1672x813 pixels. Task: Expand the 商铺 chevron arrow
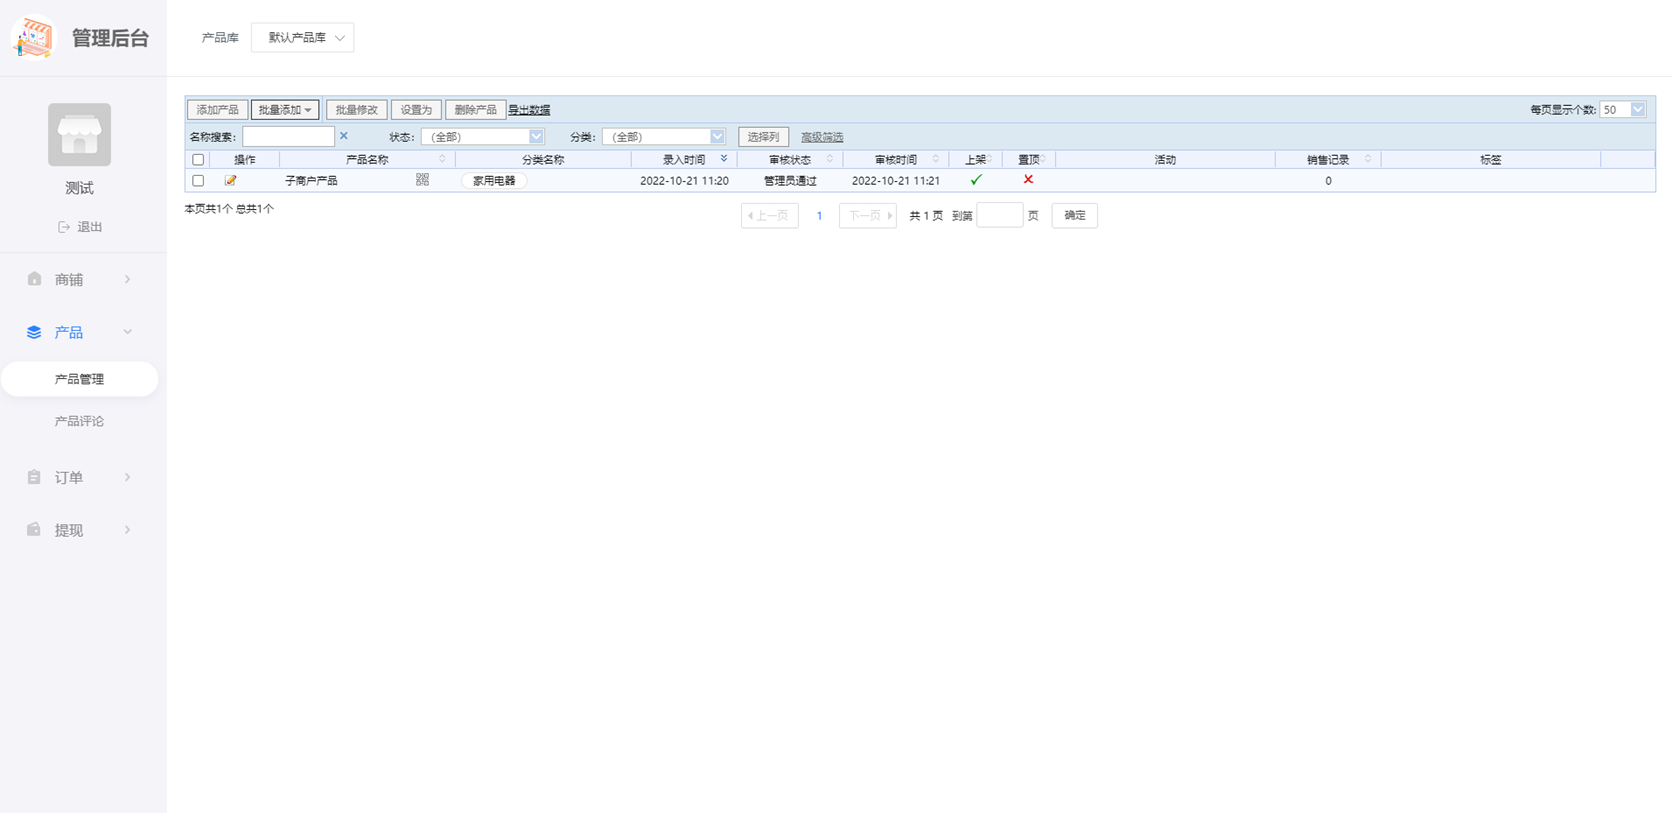pyautogui.click(x=127, y=279)
